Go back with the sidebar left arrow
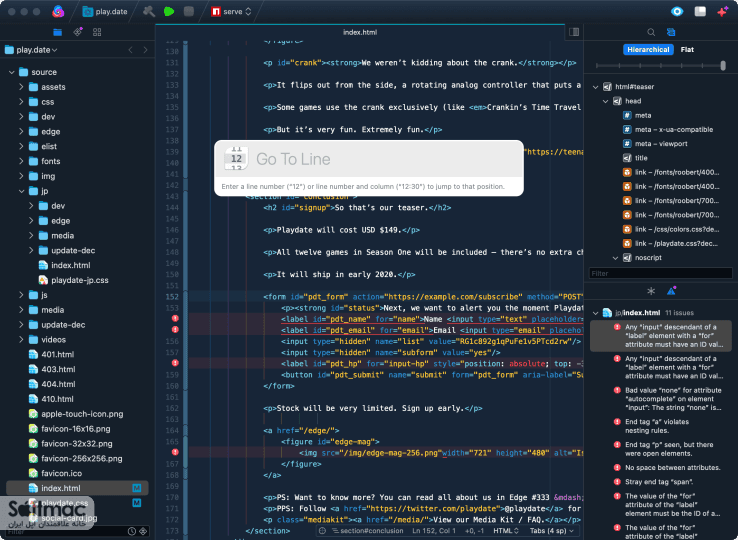The width and height of the screenshot is (738, 540). (130, 50)
